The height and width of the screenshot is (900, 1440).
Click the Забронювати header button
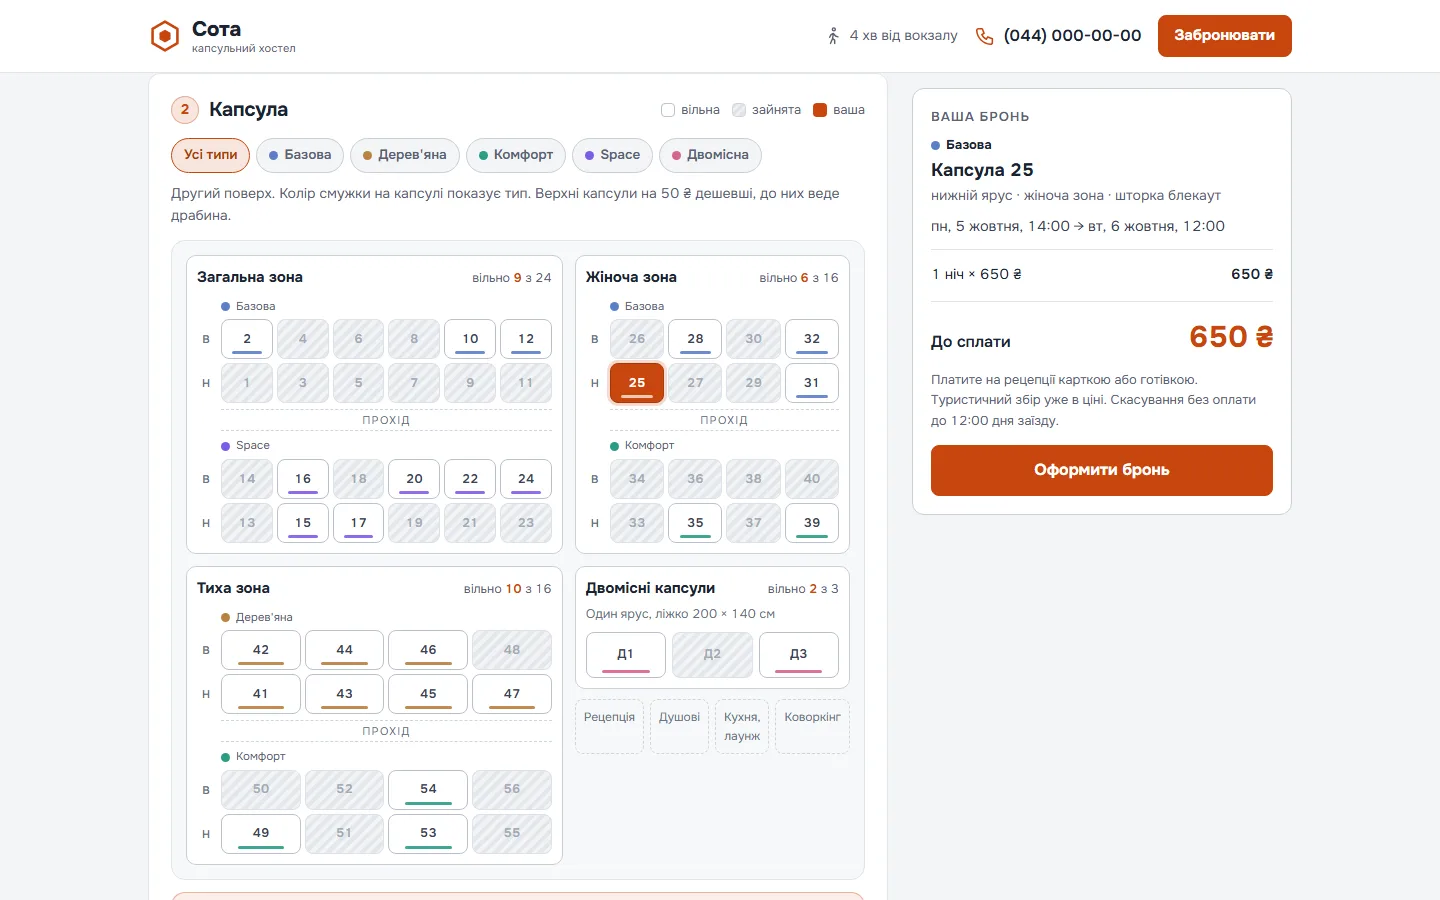point(1224,36)
